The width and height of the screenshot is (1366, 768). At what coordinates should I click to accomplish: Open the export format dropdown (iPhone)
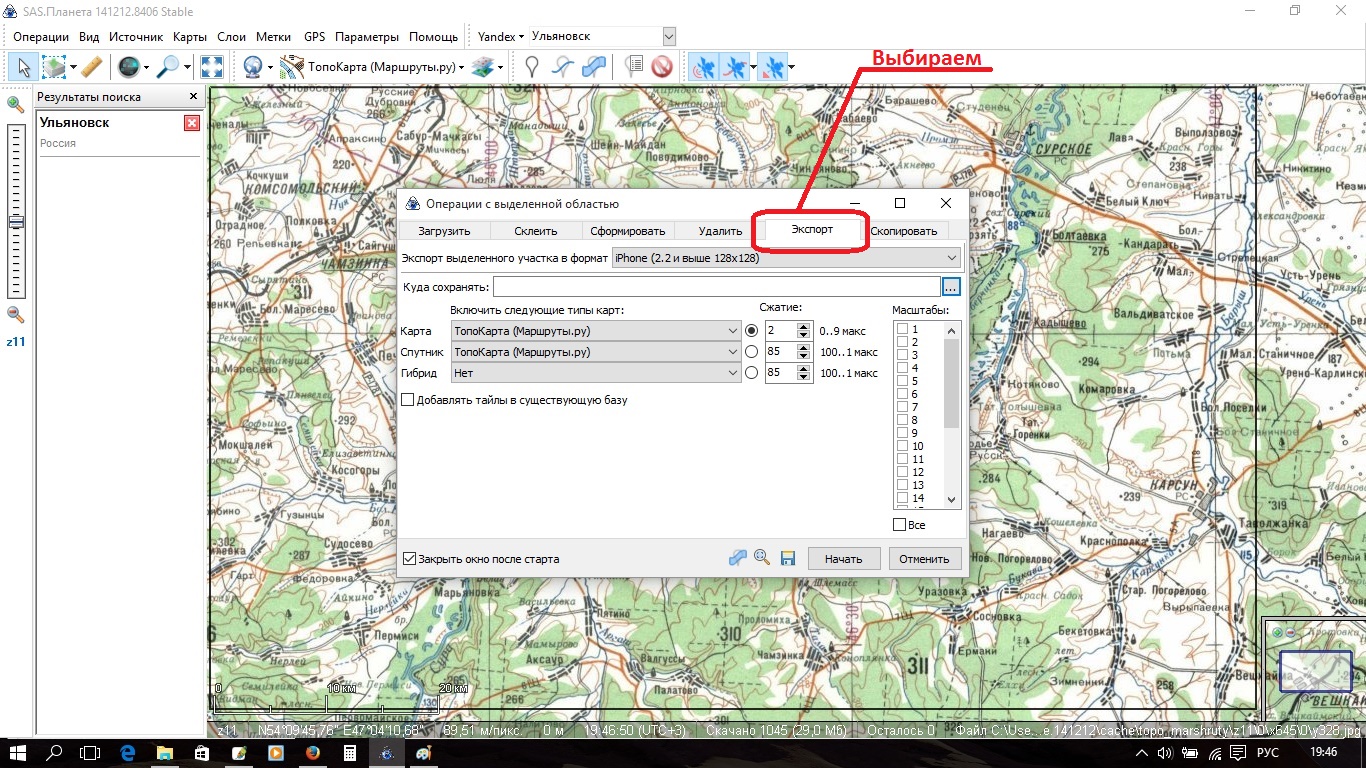[x=786, y=258]
